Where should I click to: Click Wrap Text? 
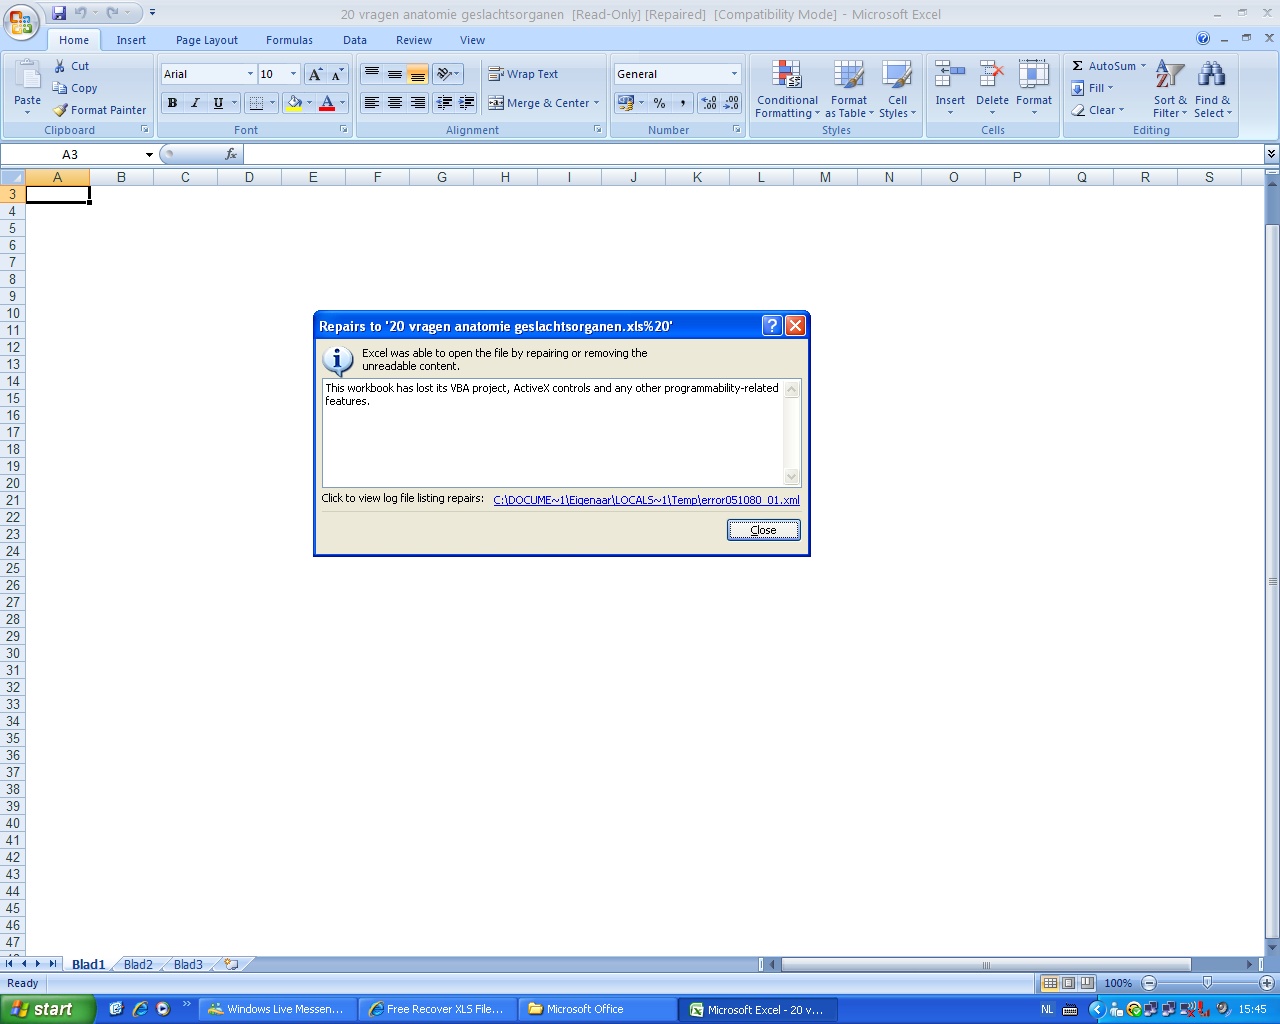[523, 74]
